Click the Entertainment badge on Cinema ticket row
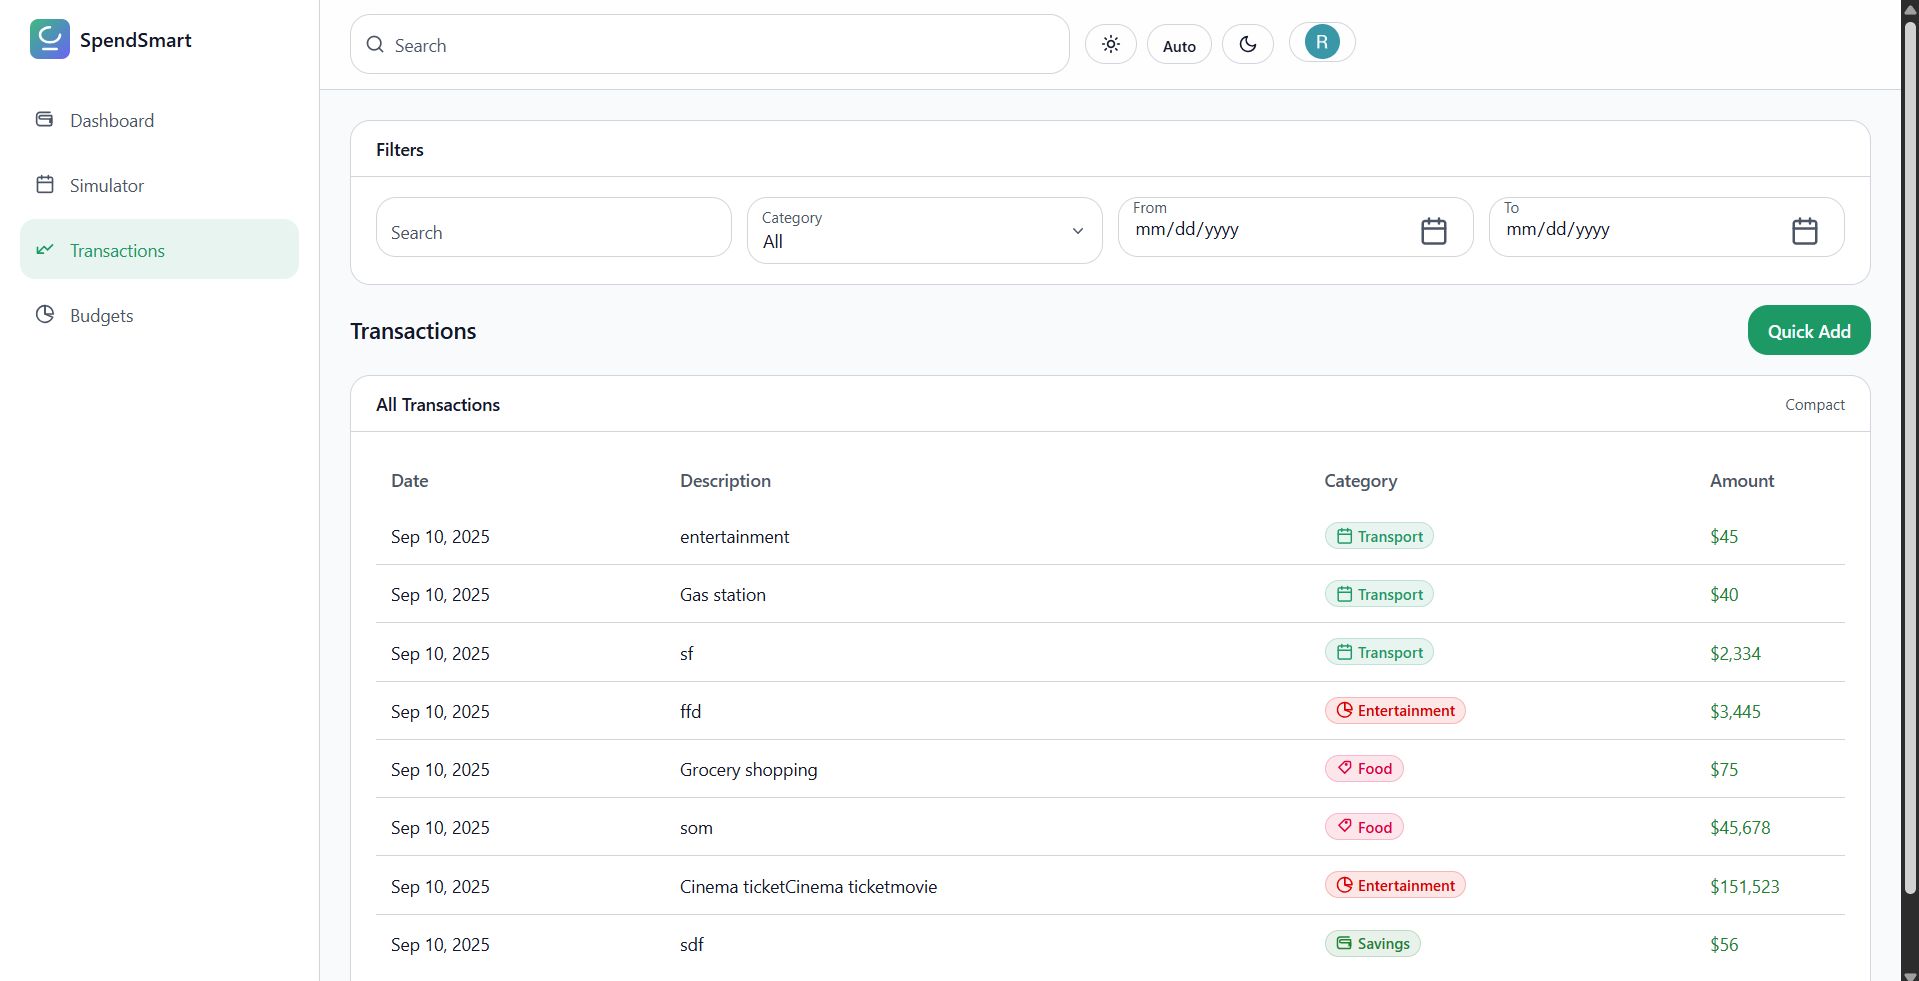Viewport: 1919px width, 981px height. pos(1395,885)
